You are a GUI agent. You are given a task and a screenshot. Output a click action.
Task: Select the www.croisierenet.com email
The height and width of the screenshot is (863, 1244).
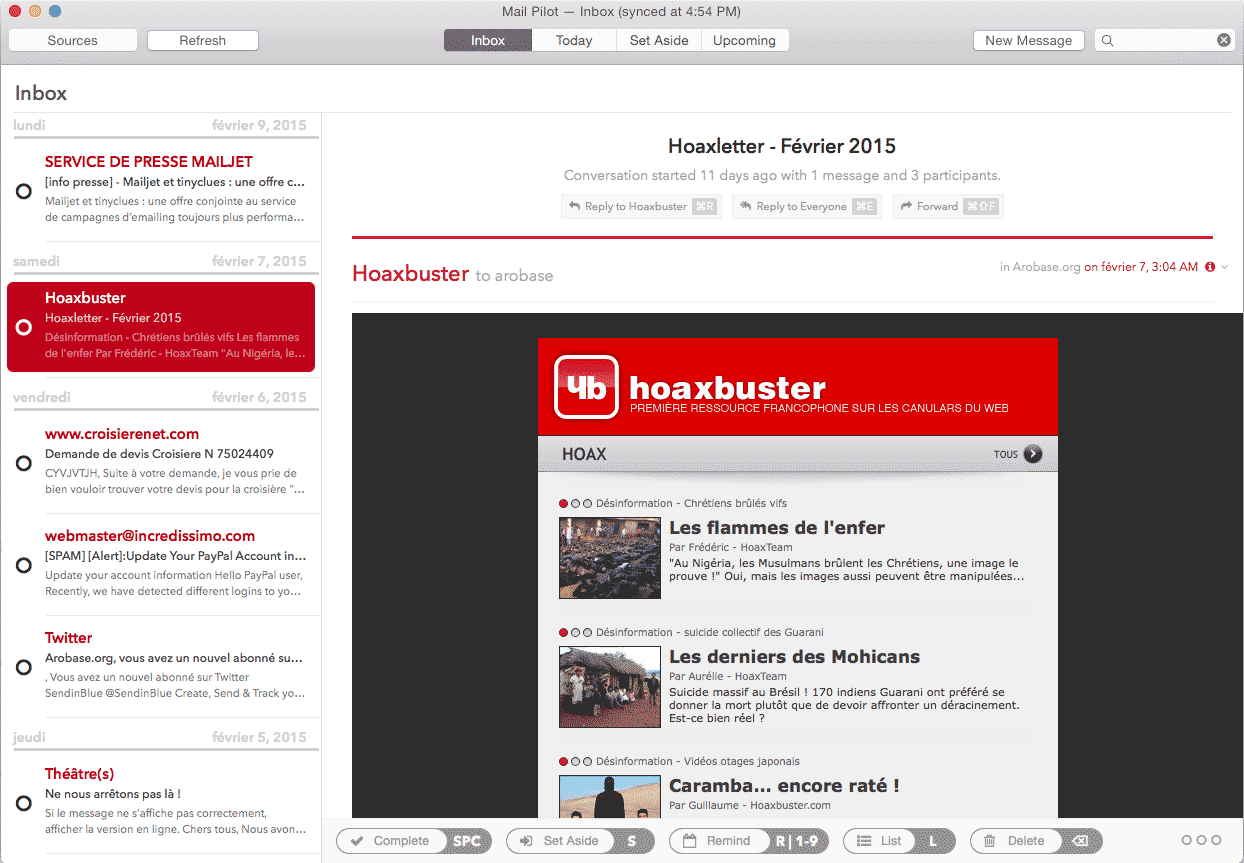point(162,462)
